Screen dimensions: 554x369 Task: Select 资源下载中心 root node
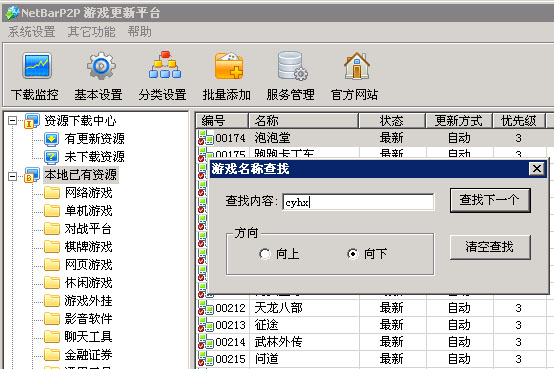tap(80, 121)
